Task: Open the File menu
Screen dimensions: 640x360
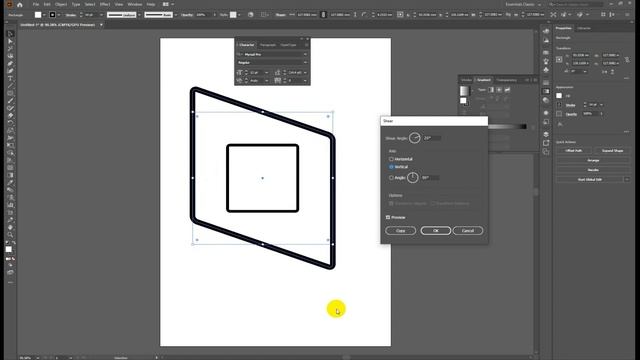Action: 36,4
